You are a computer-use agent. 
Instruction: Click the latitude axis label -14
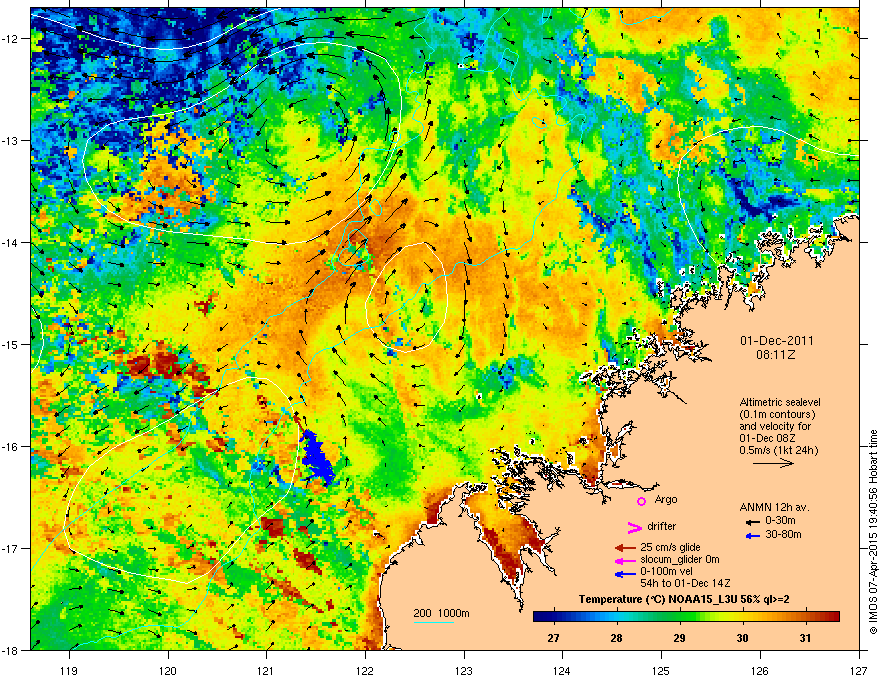coord(10,242)
